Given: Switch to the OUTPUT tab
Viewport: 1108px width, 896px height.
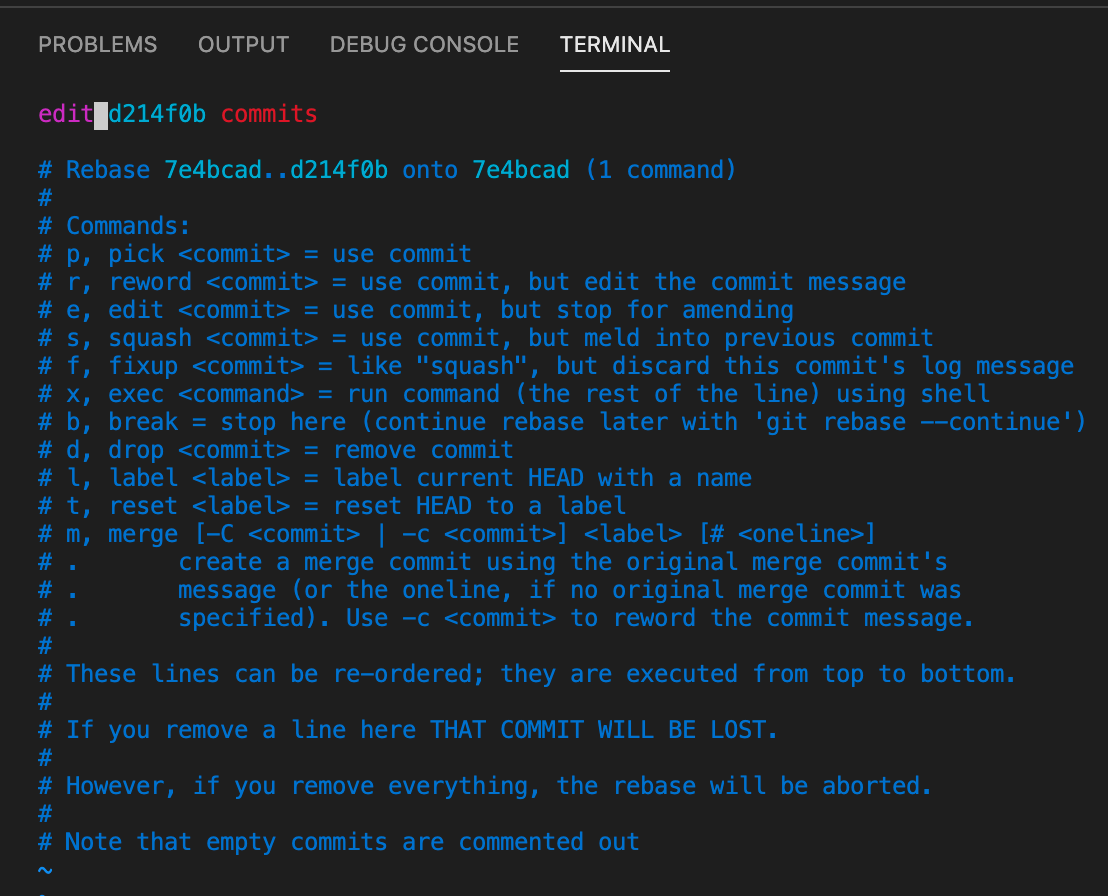Looking at the screenshot, I should (243, 44).
